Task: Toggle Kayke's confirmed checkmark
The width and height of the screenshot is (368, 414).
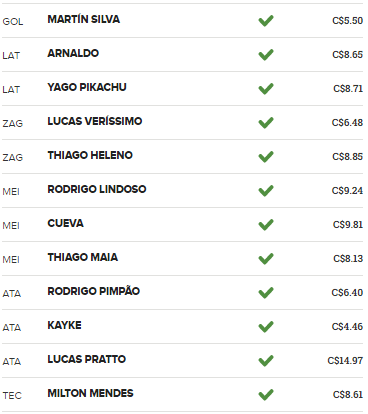Action: click(x=266, y=327)
